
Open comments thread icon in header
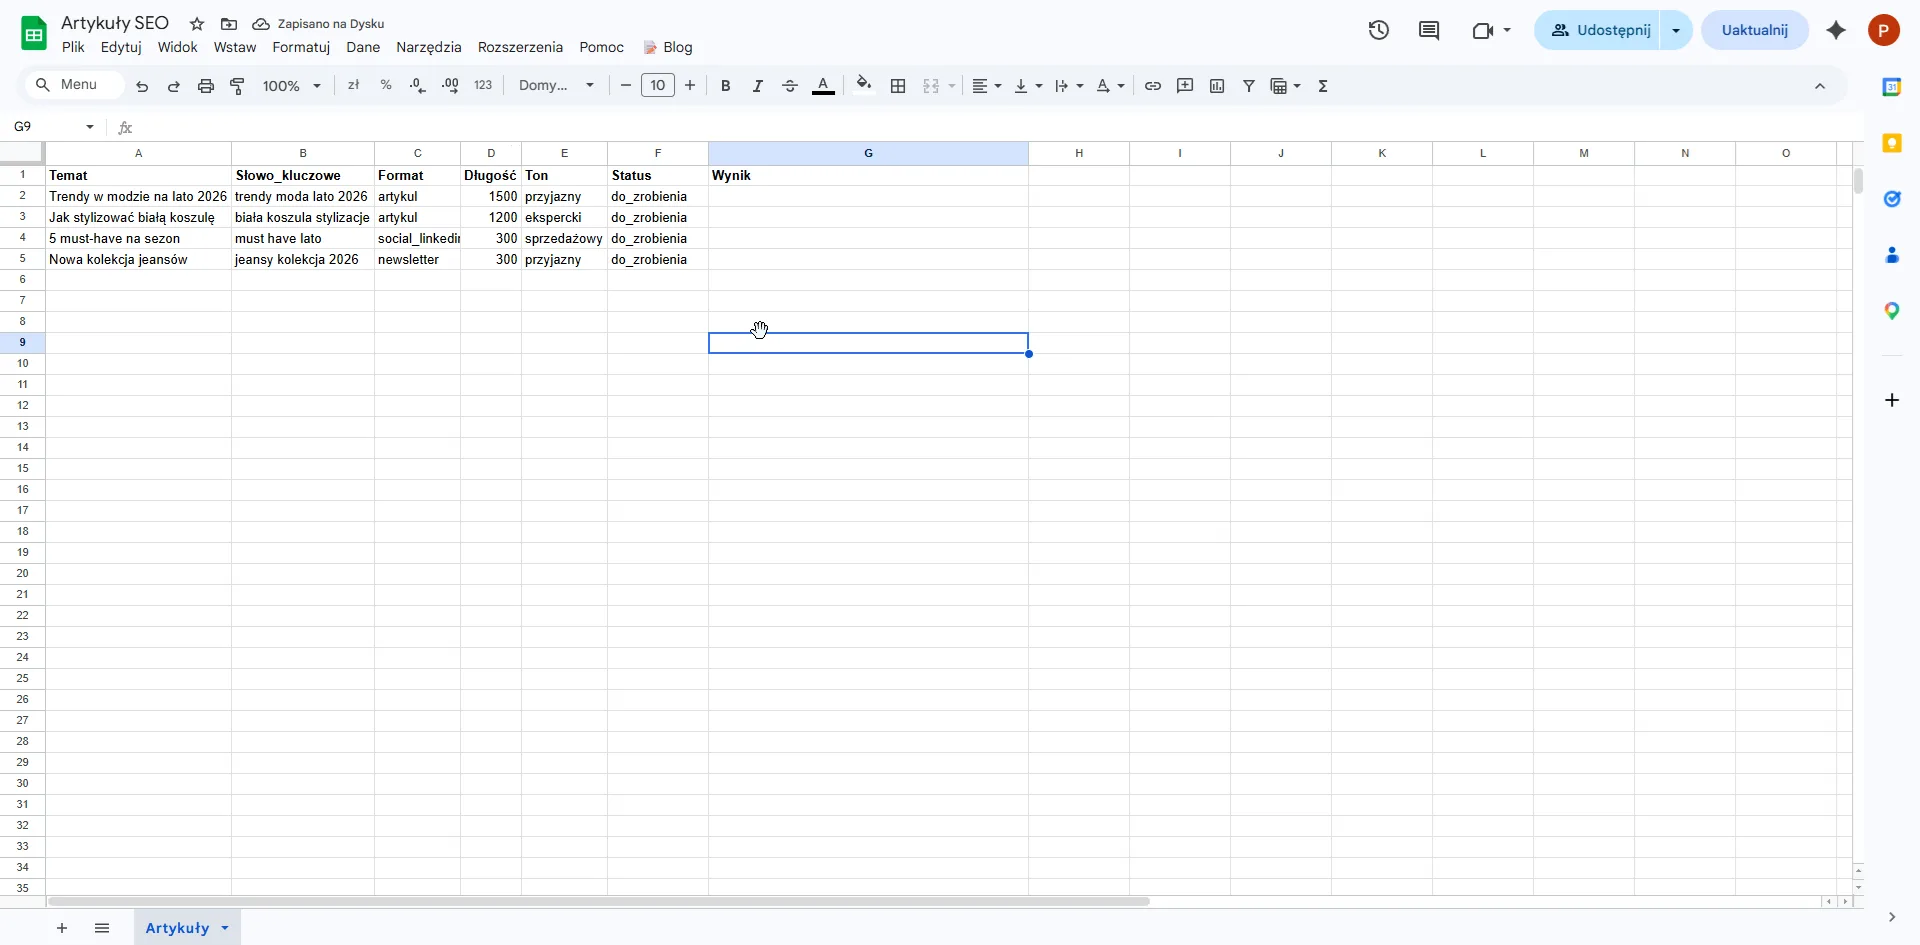(x=1429, y=30)
